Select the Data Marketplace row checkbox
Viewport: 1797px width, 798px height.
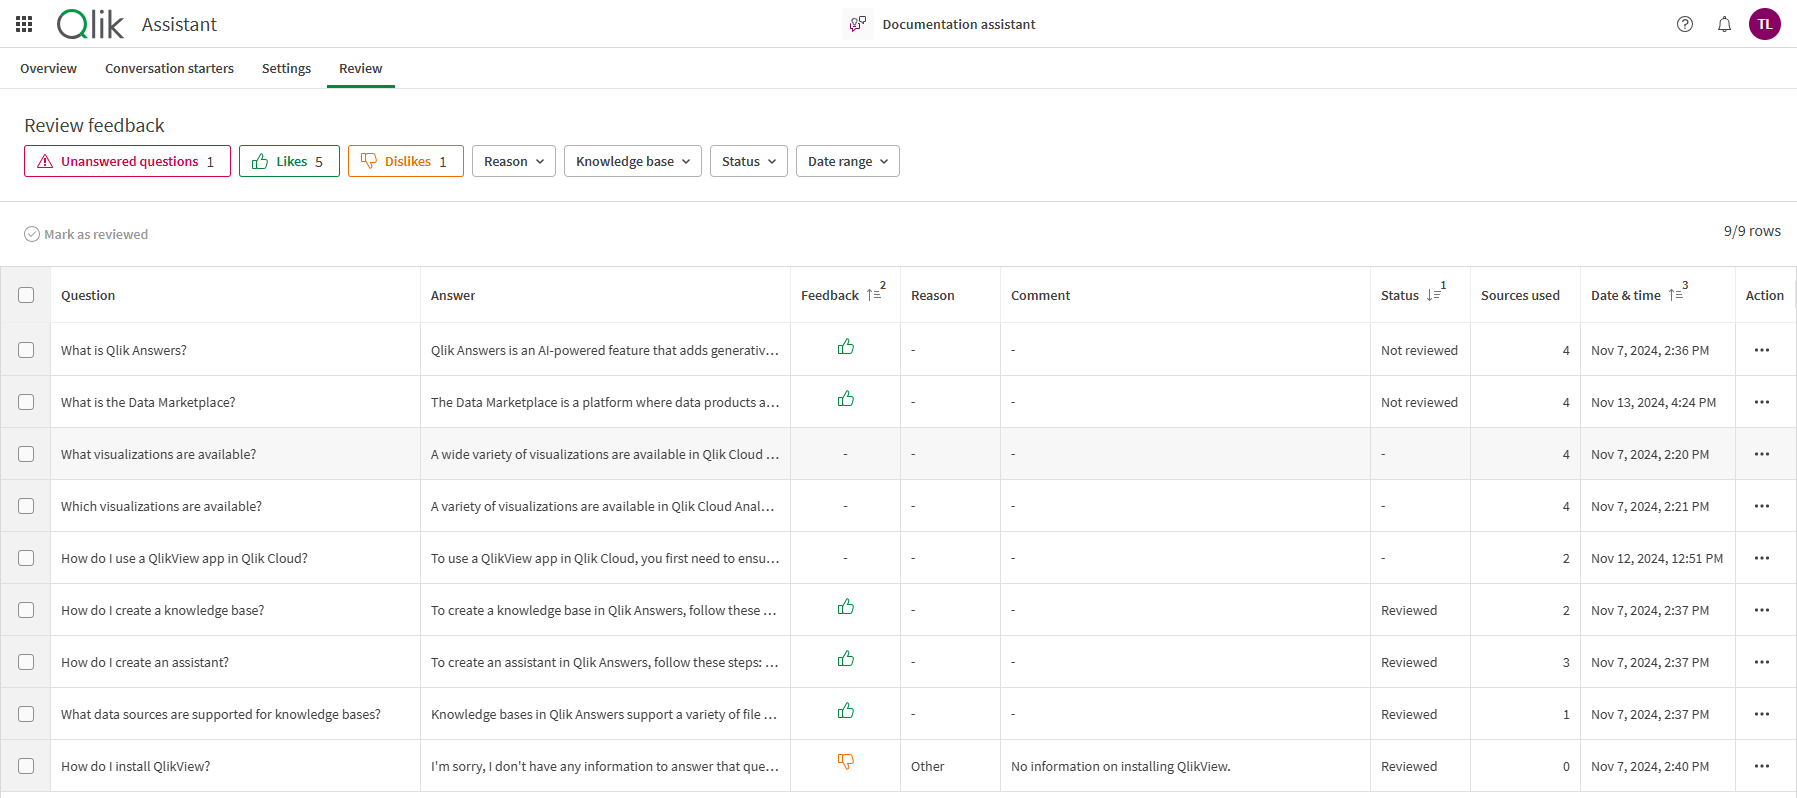26,402
